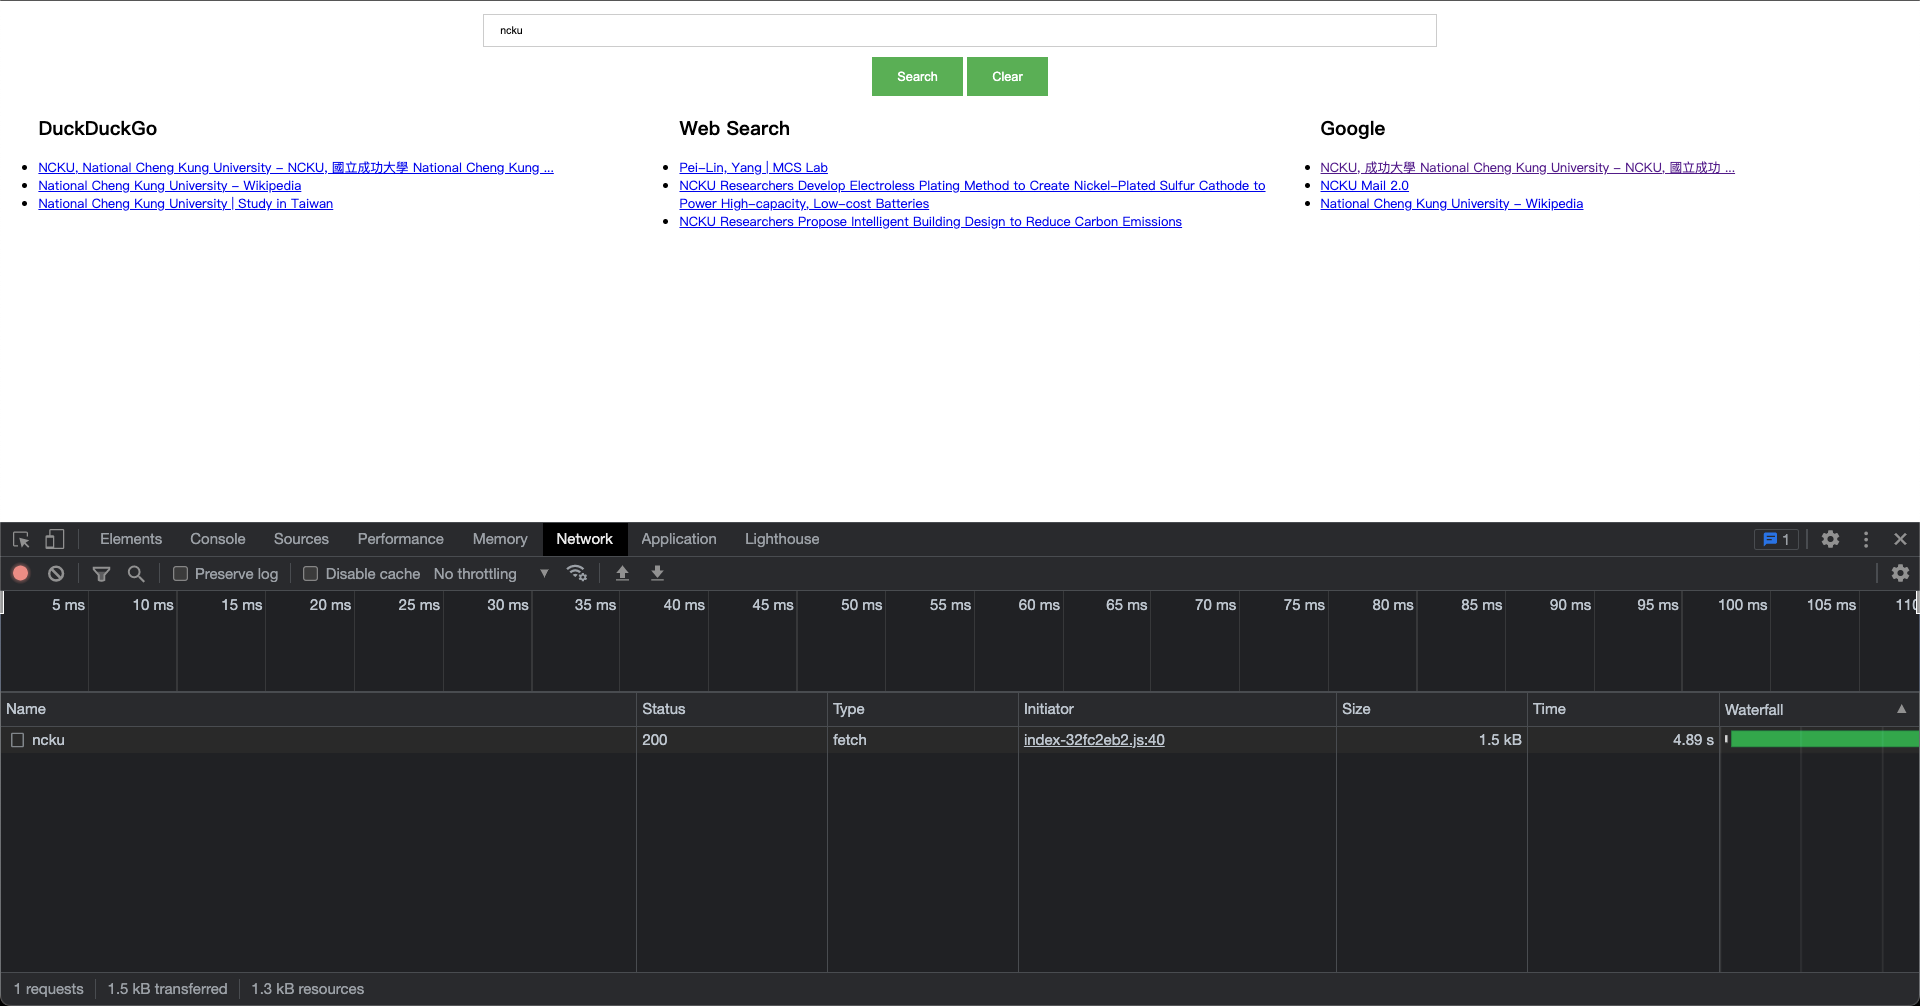Sort requests by Time column header
This screenshot has width=1920, height=1006.
coord(1623,709)
